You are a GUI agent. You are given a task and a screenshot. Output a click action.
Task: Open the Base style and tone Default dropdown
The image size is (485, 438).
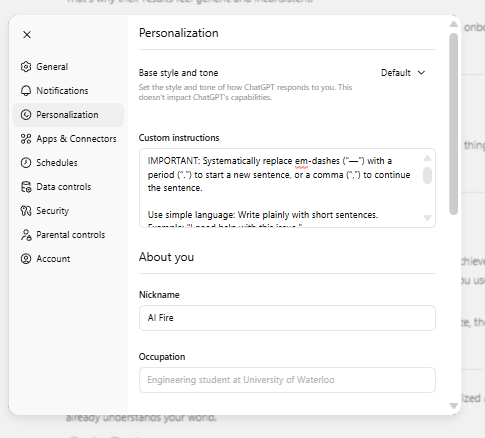coord(403,73)
